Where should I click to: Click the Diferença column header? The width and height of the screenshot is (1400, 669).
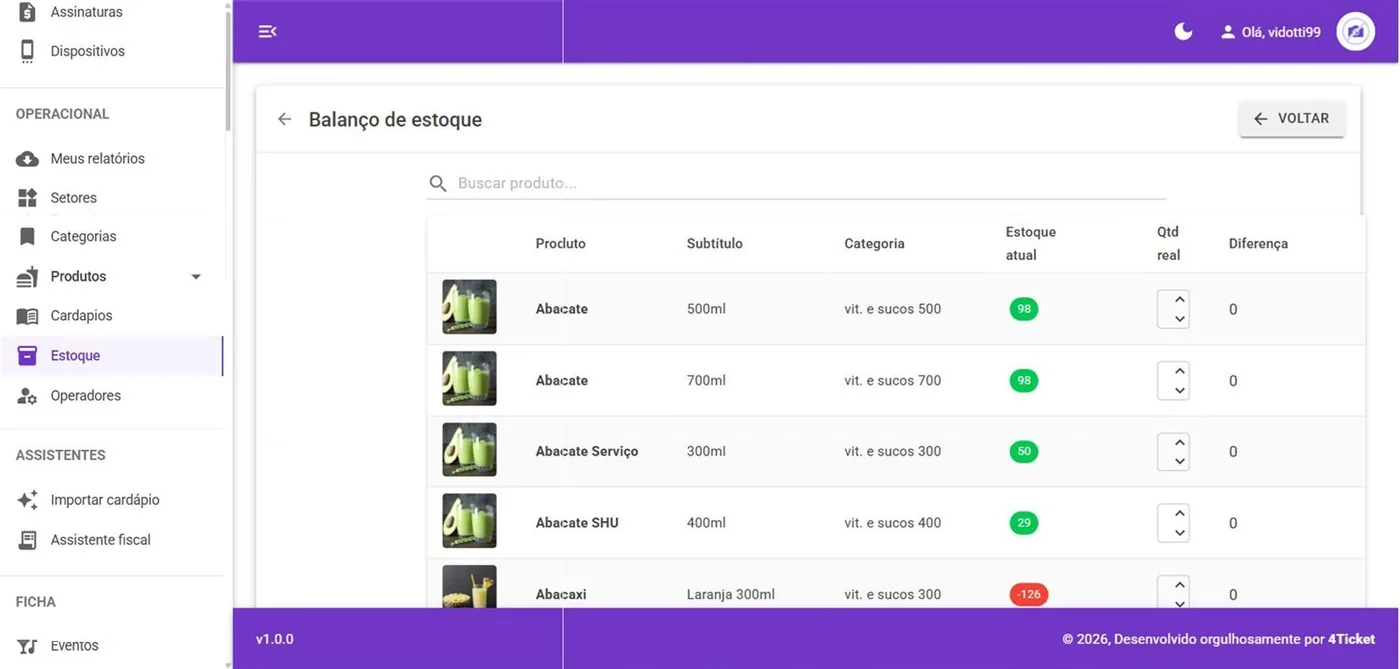point(1258,244)
